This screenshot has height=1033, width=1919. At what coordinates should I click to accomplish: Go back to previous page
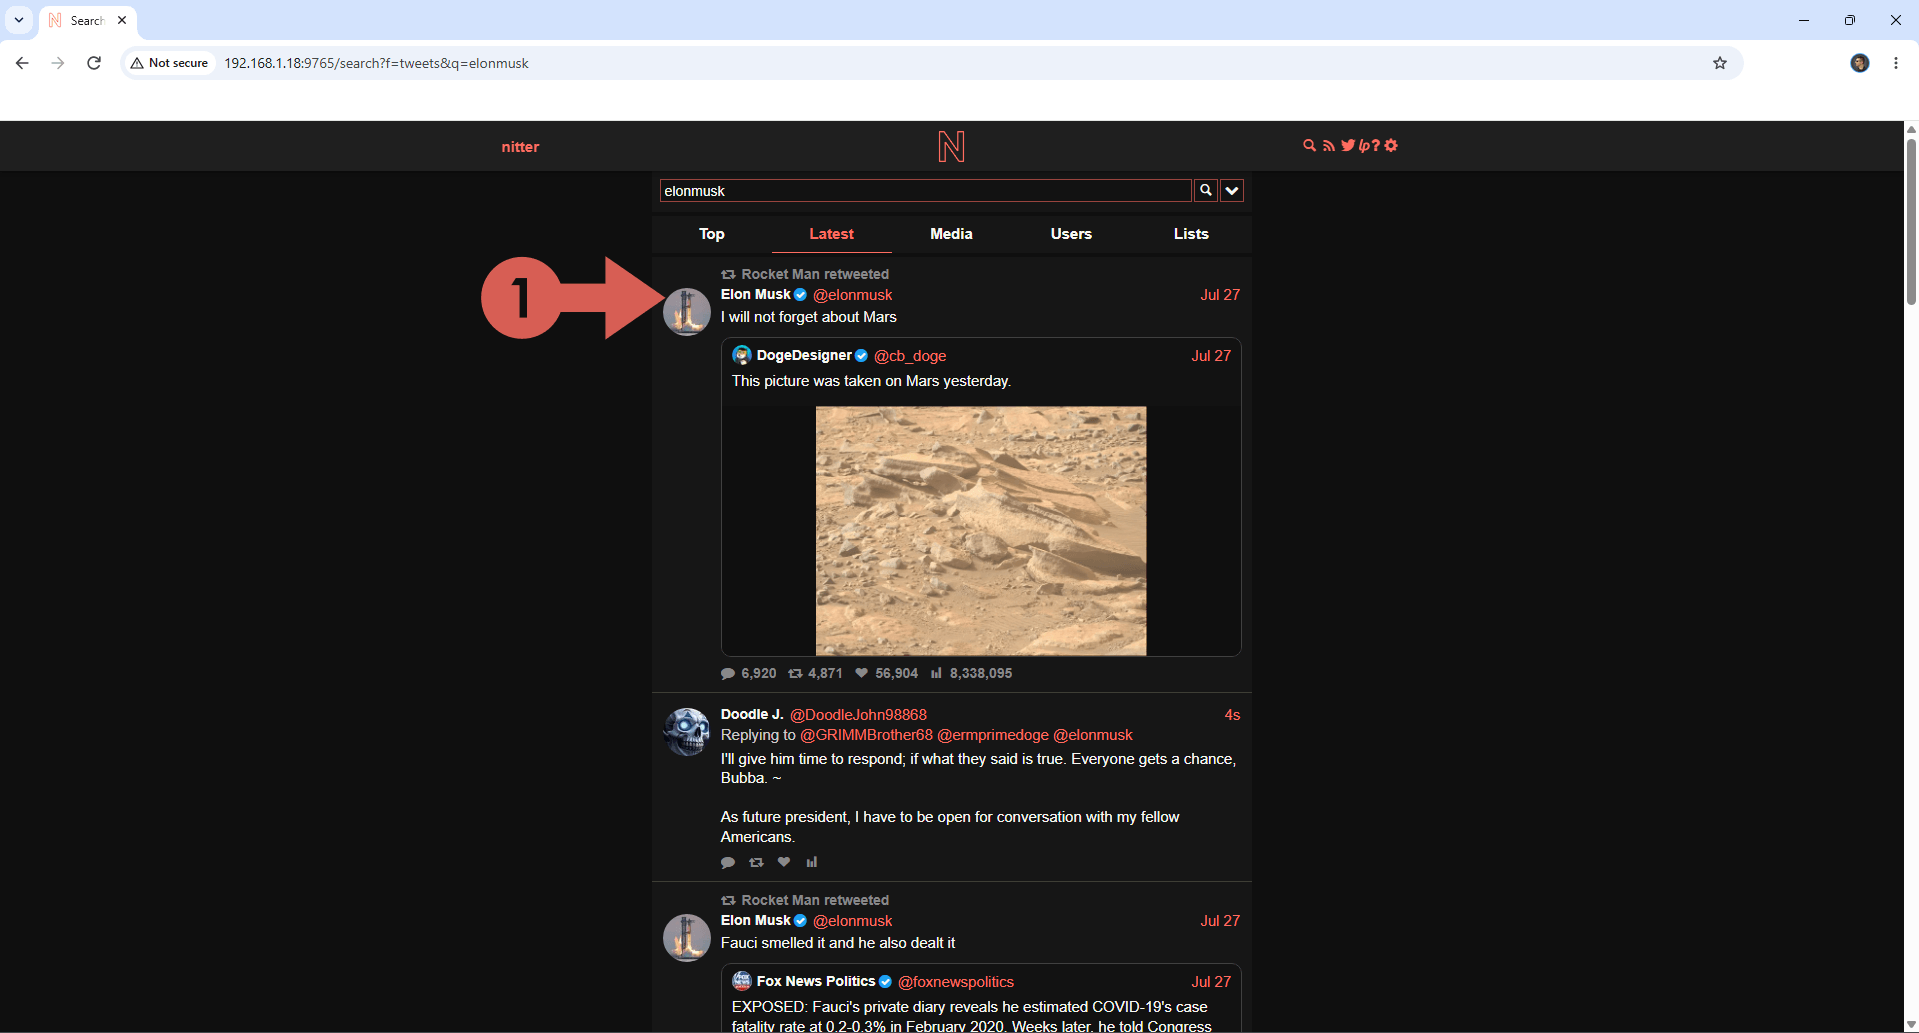(22, 63)
